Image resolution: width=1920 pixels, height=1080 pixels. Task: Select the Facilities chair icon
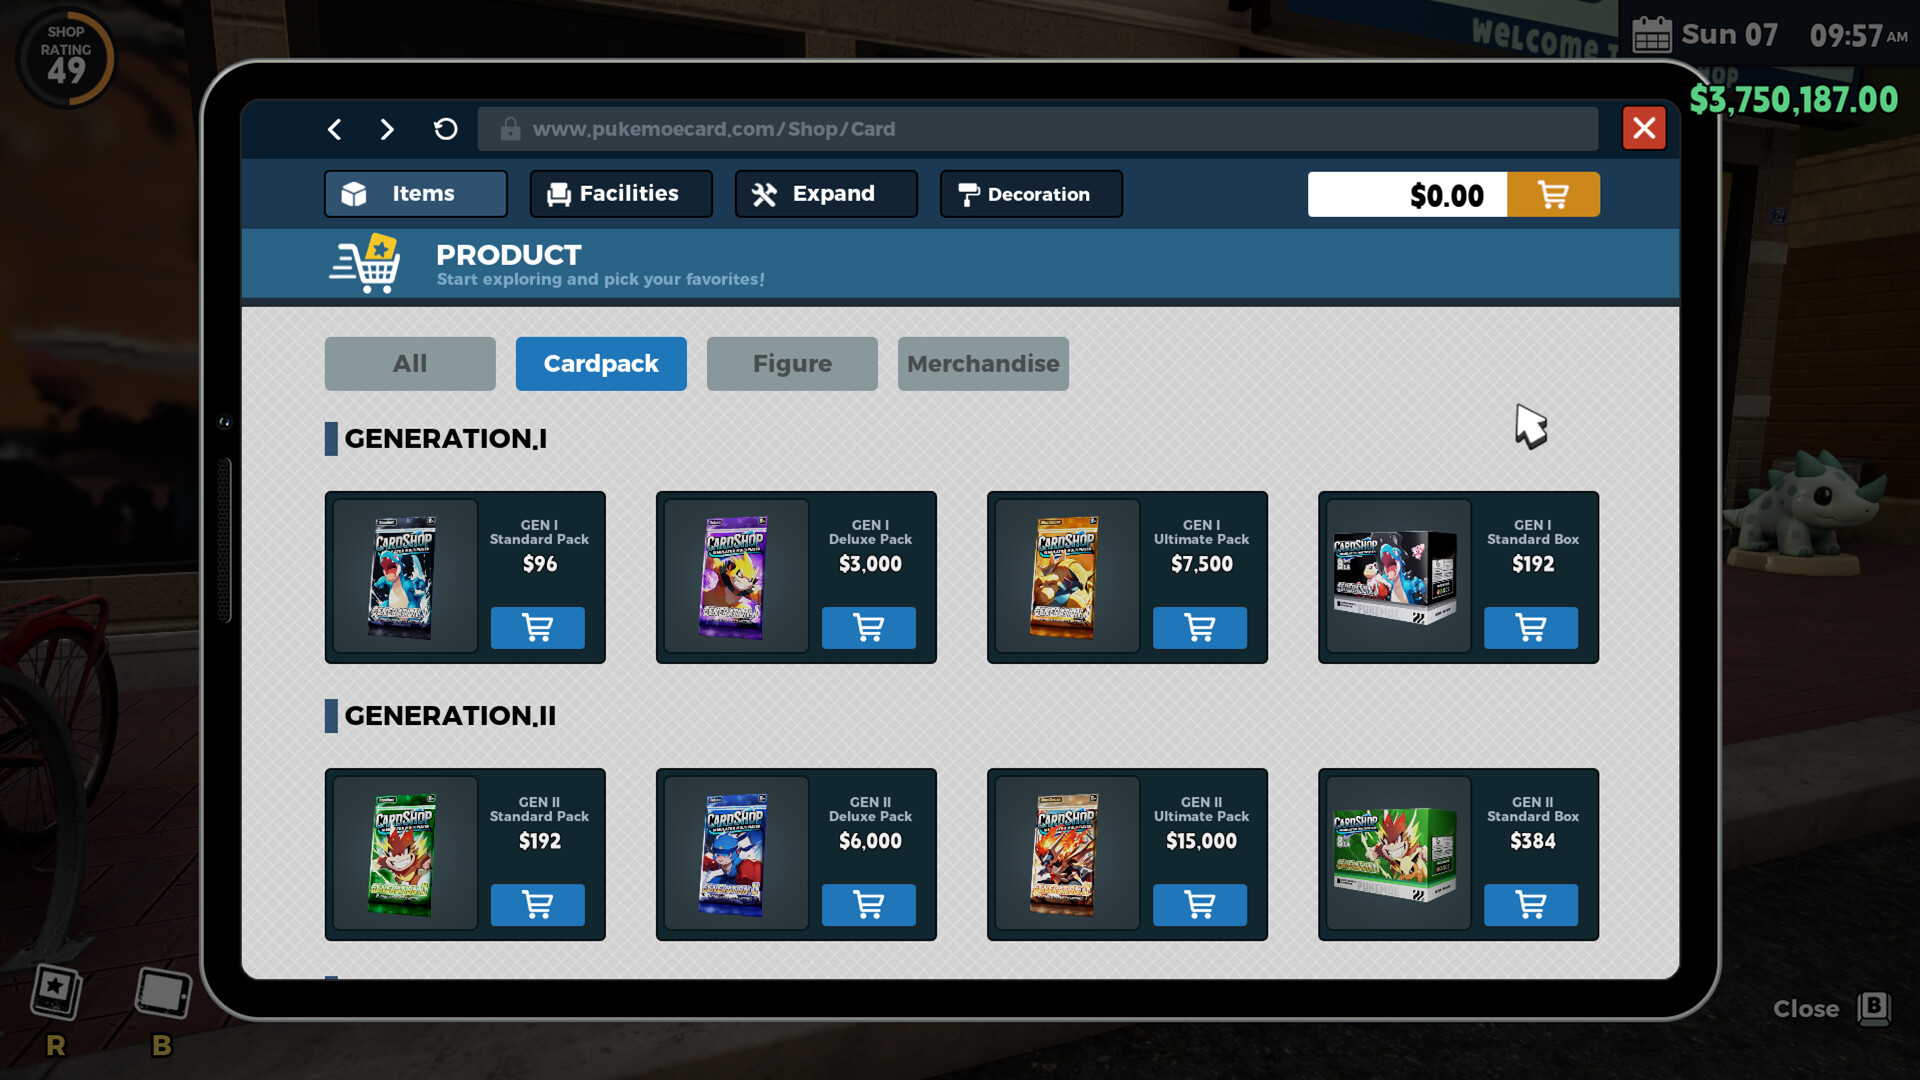(x=557, y=193)
